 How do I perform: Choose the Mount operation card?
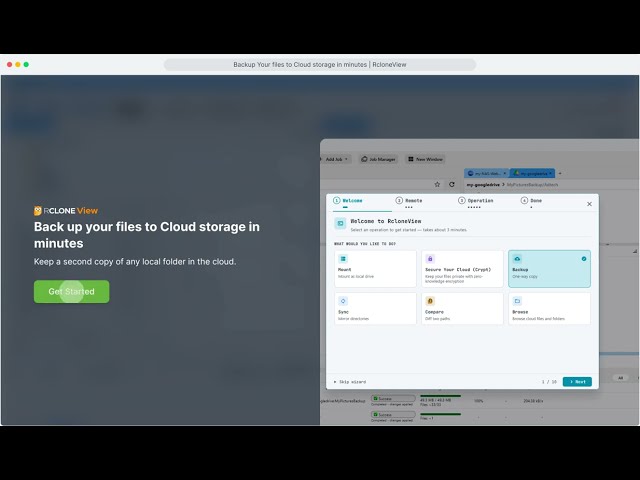(376, 269)
